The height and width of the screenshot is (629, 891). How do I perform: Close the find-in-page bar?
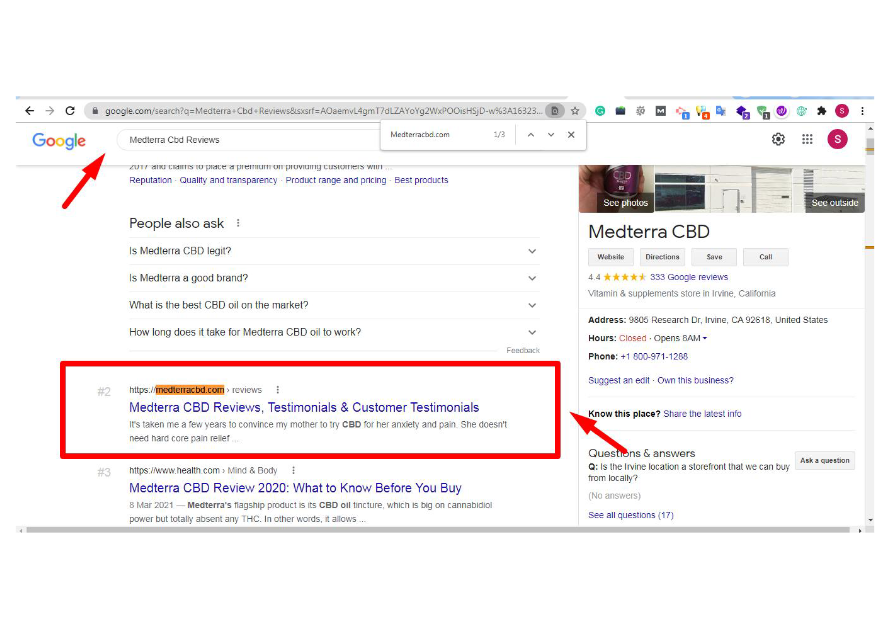pos(571,134)
